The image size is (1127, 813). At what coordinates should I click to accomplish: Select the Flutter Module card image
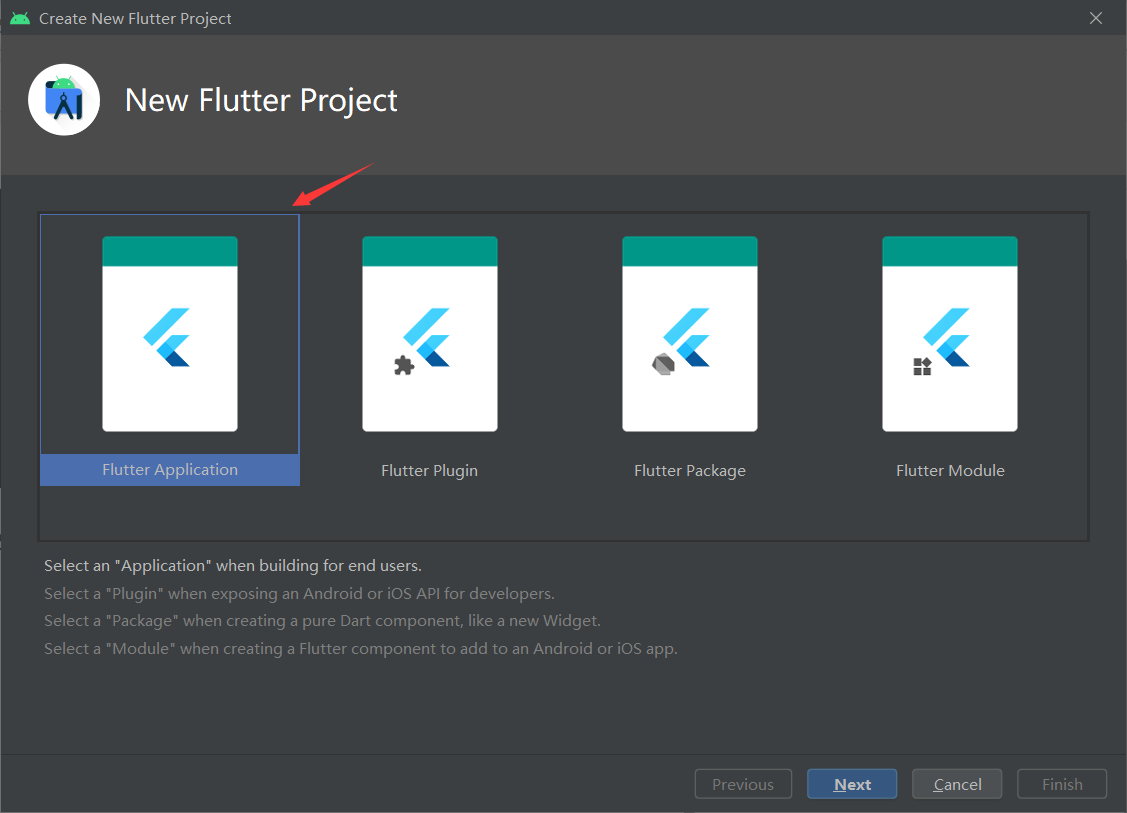950,334
